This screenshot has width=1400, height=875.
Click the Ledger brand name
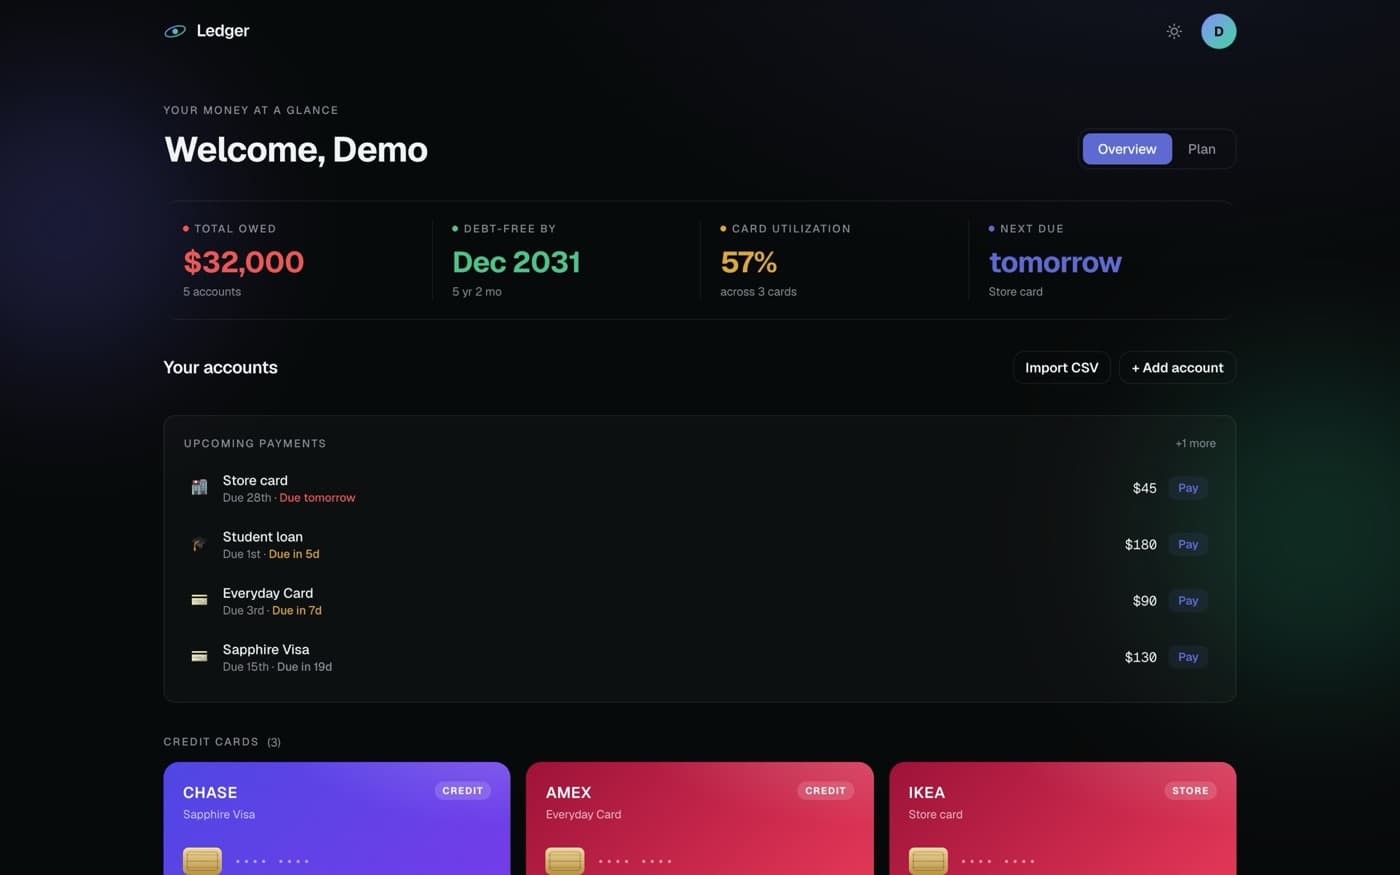click(223, 31)
